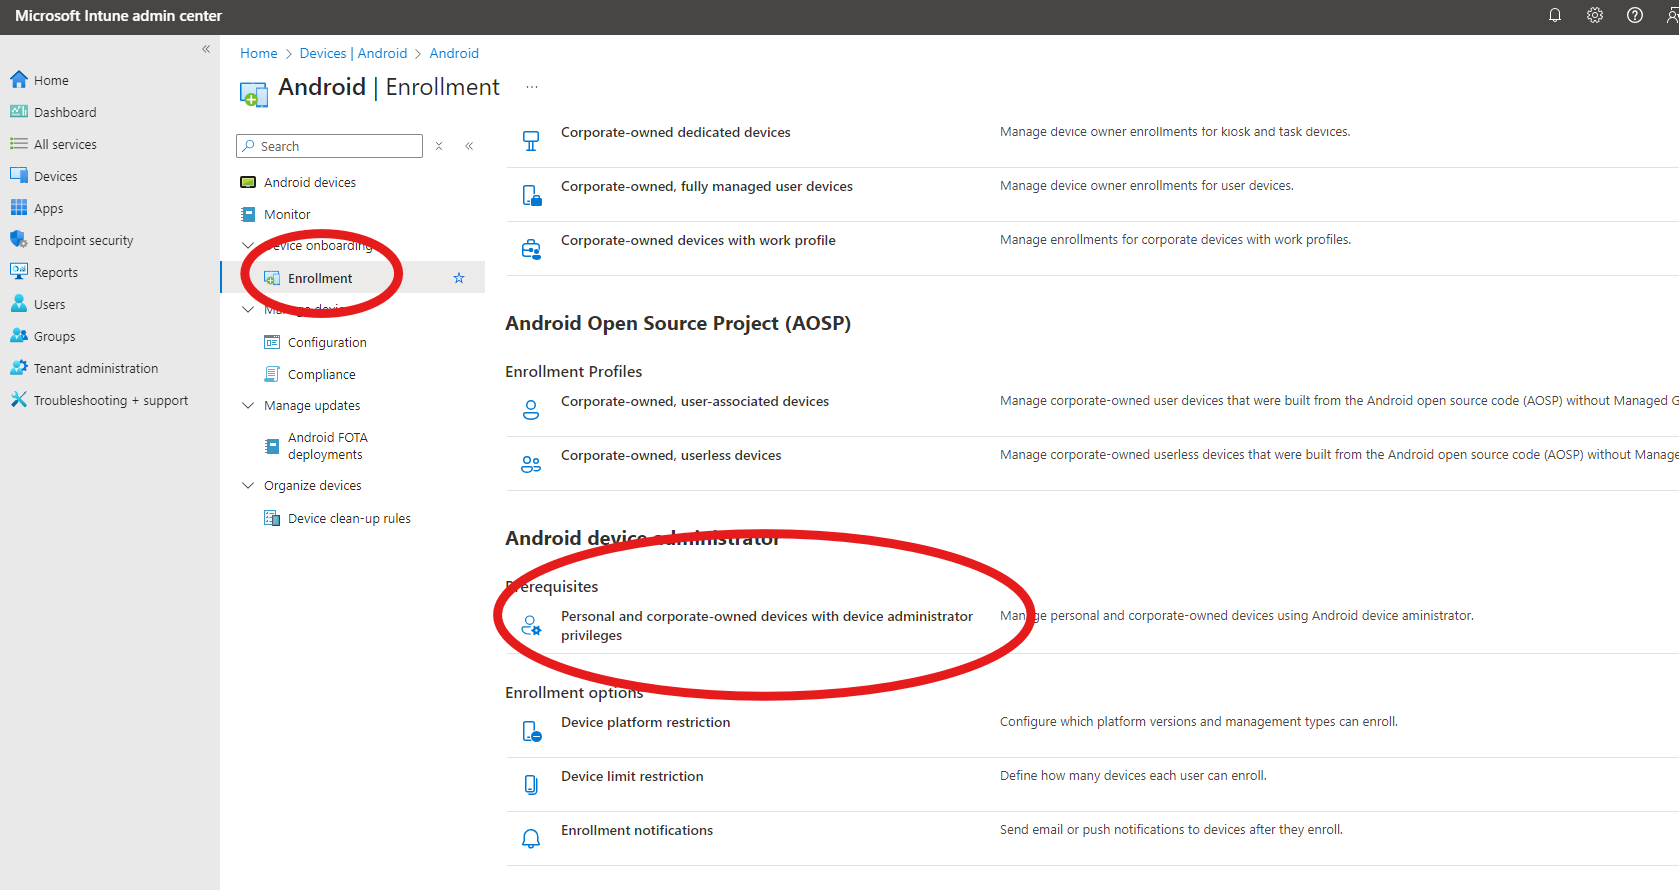Click AOSP user-associated devices person icon

click(531, 410)
